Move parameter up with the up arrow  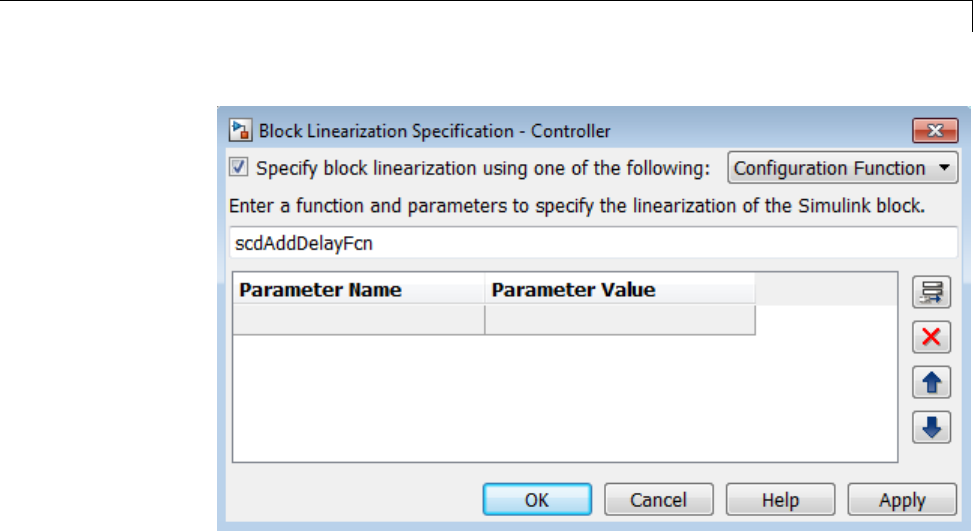[931, 382]
